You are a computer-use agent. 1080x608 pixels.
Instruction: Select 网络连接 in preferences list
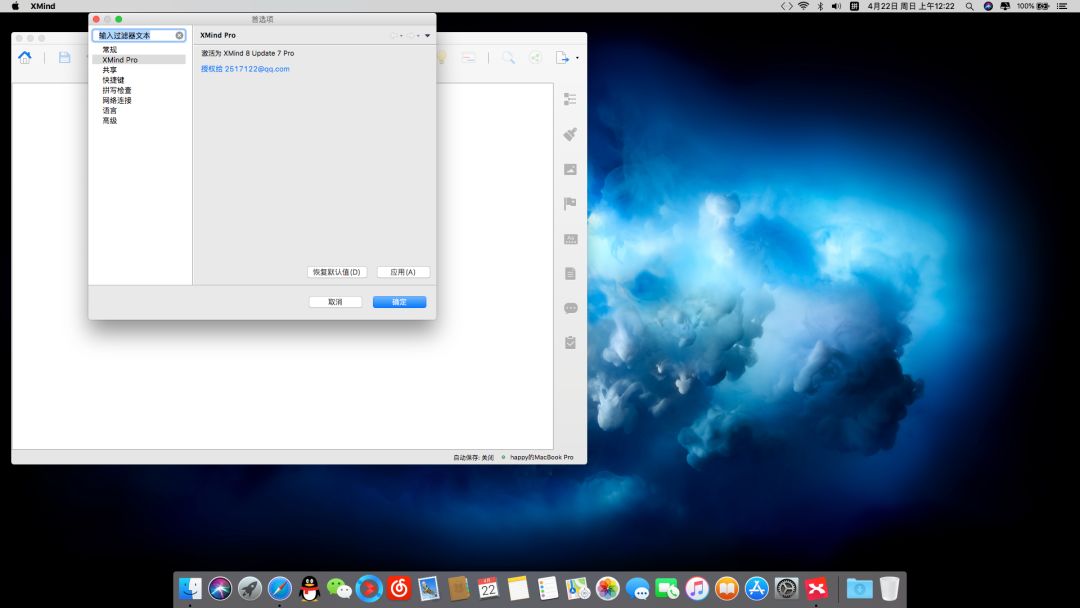click(x=116, y=101)
